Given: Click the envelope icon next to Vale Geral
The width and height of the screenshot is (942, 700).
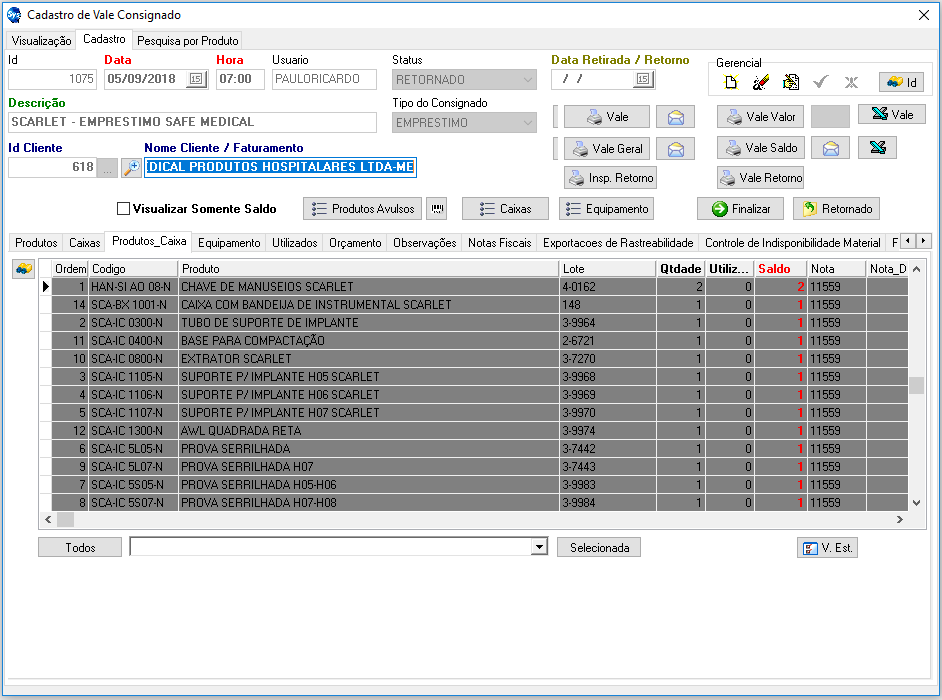Looking at the screenshot, I should pyautogui.click(x=675, y=149).
